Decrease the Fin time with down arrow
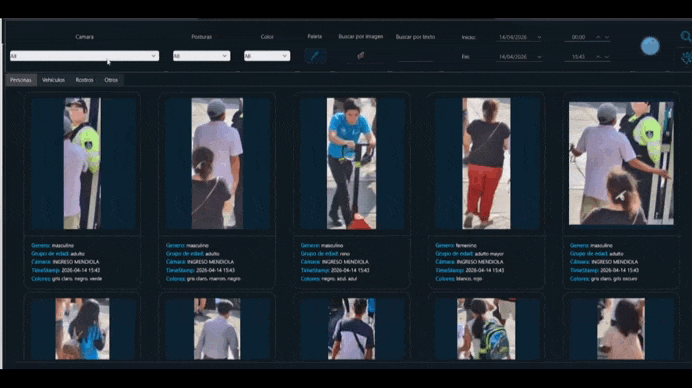Screen dimensions: 692x388 pyautogui.click(x=607, y=57)
